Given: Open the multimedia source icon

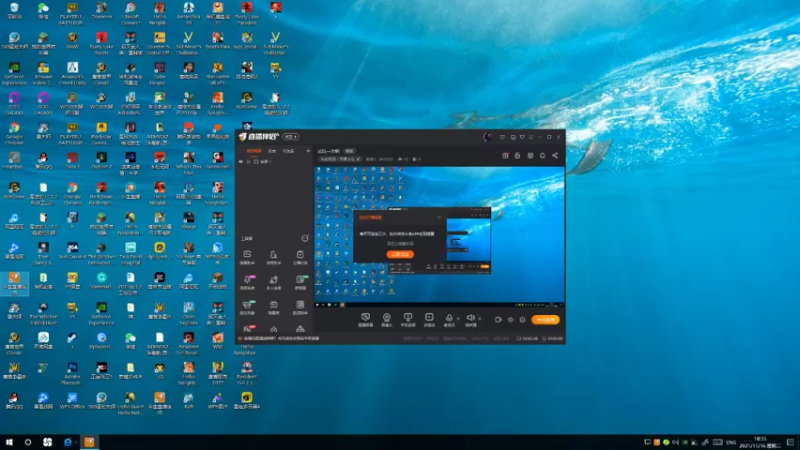Looking at the screenshot, I should coord(429,317).
